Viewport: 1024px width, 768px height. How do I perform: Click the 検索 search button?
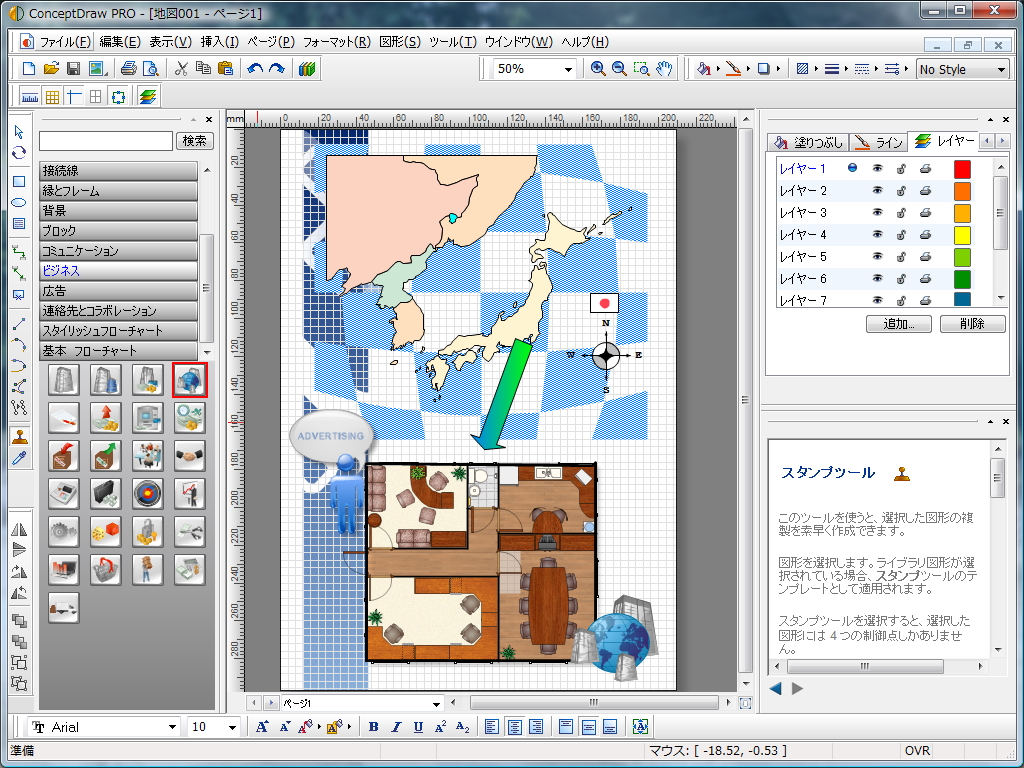[x=195, y=142]
